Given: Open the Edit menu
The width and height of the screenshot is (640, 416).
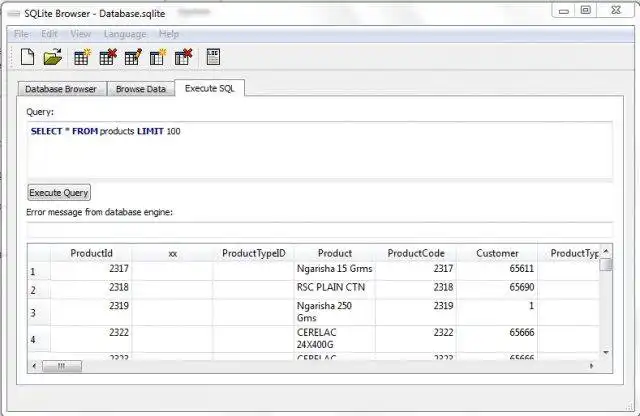Looking at the screenshot, I should 49,34.
